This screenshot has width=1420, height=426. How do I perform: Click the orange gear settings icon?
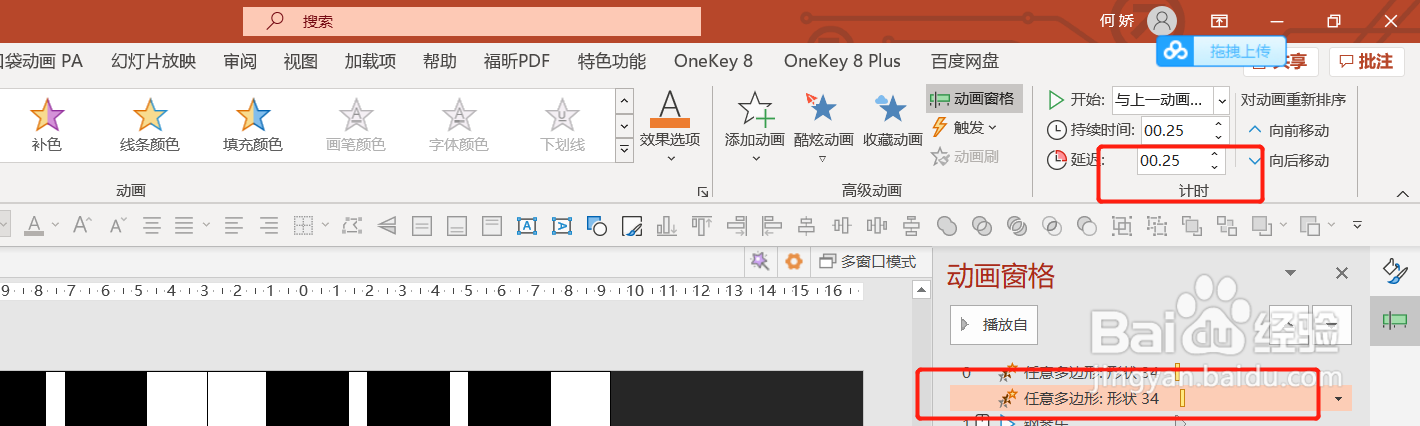coord(794,262)
